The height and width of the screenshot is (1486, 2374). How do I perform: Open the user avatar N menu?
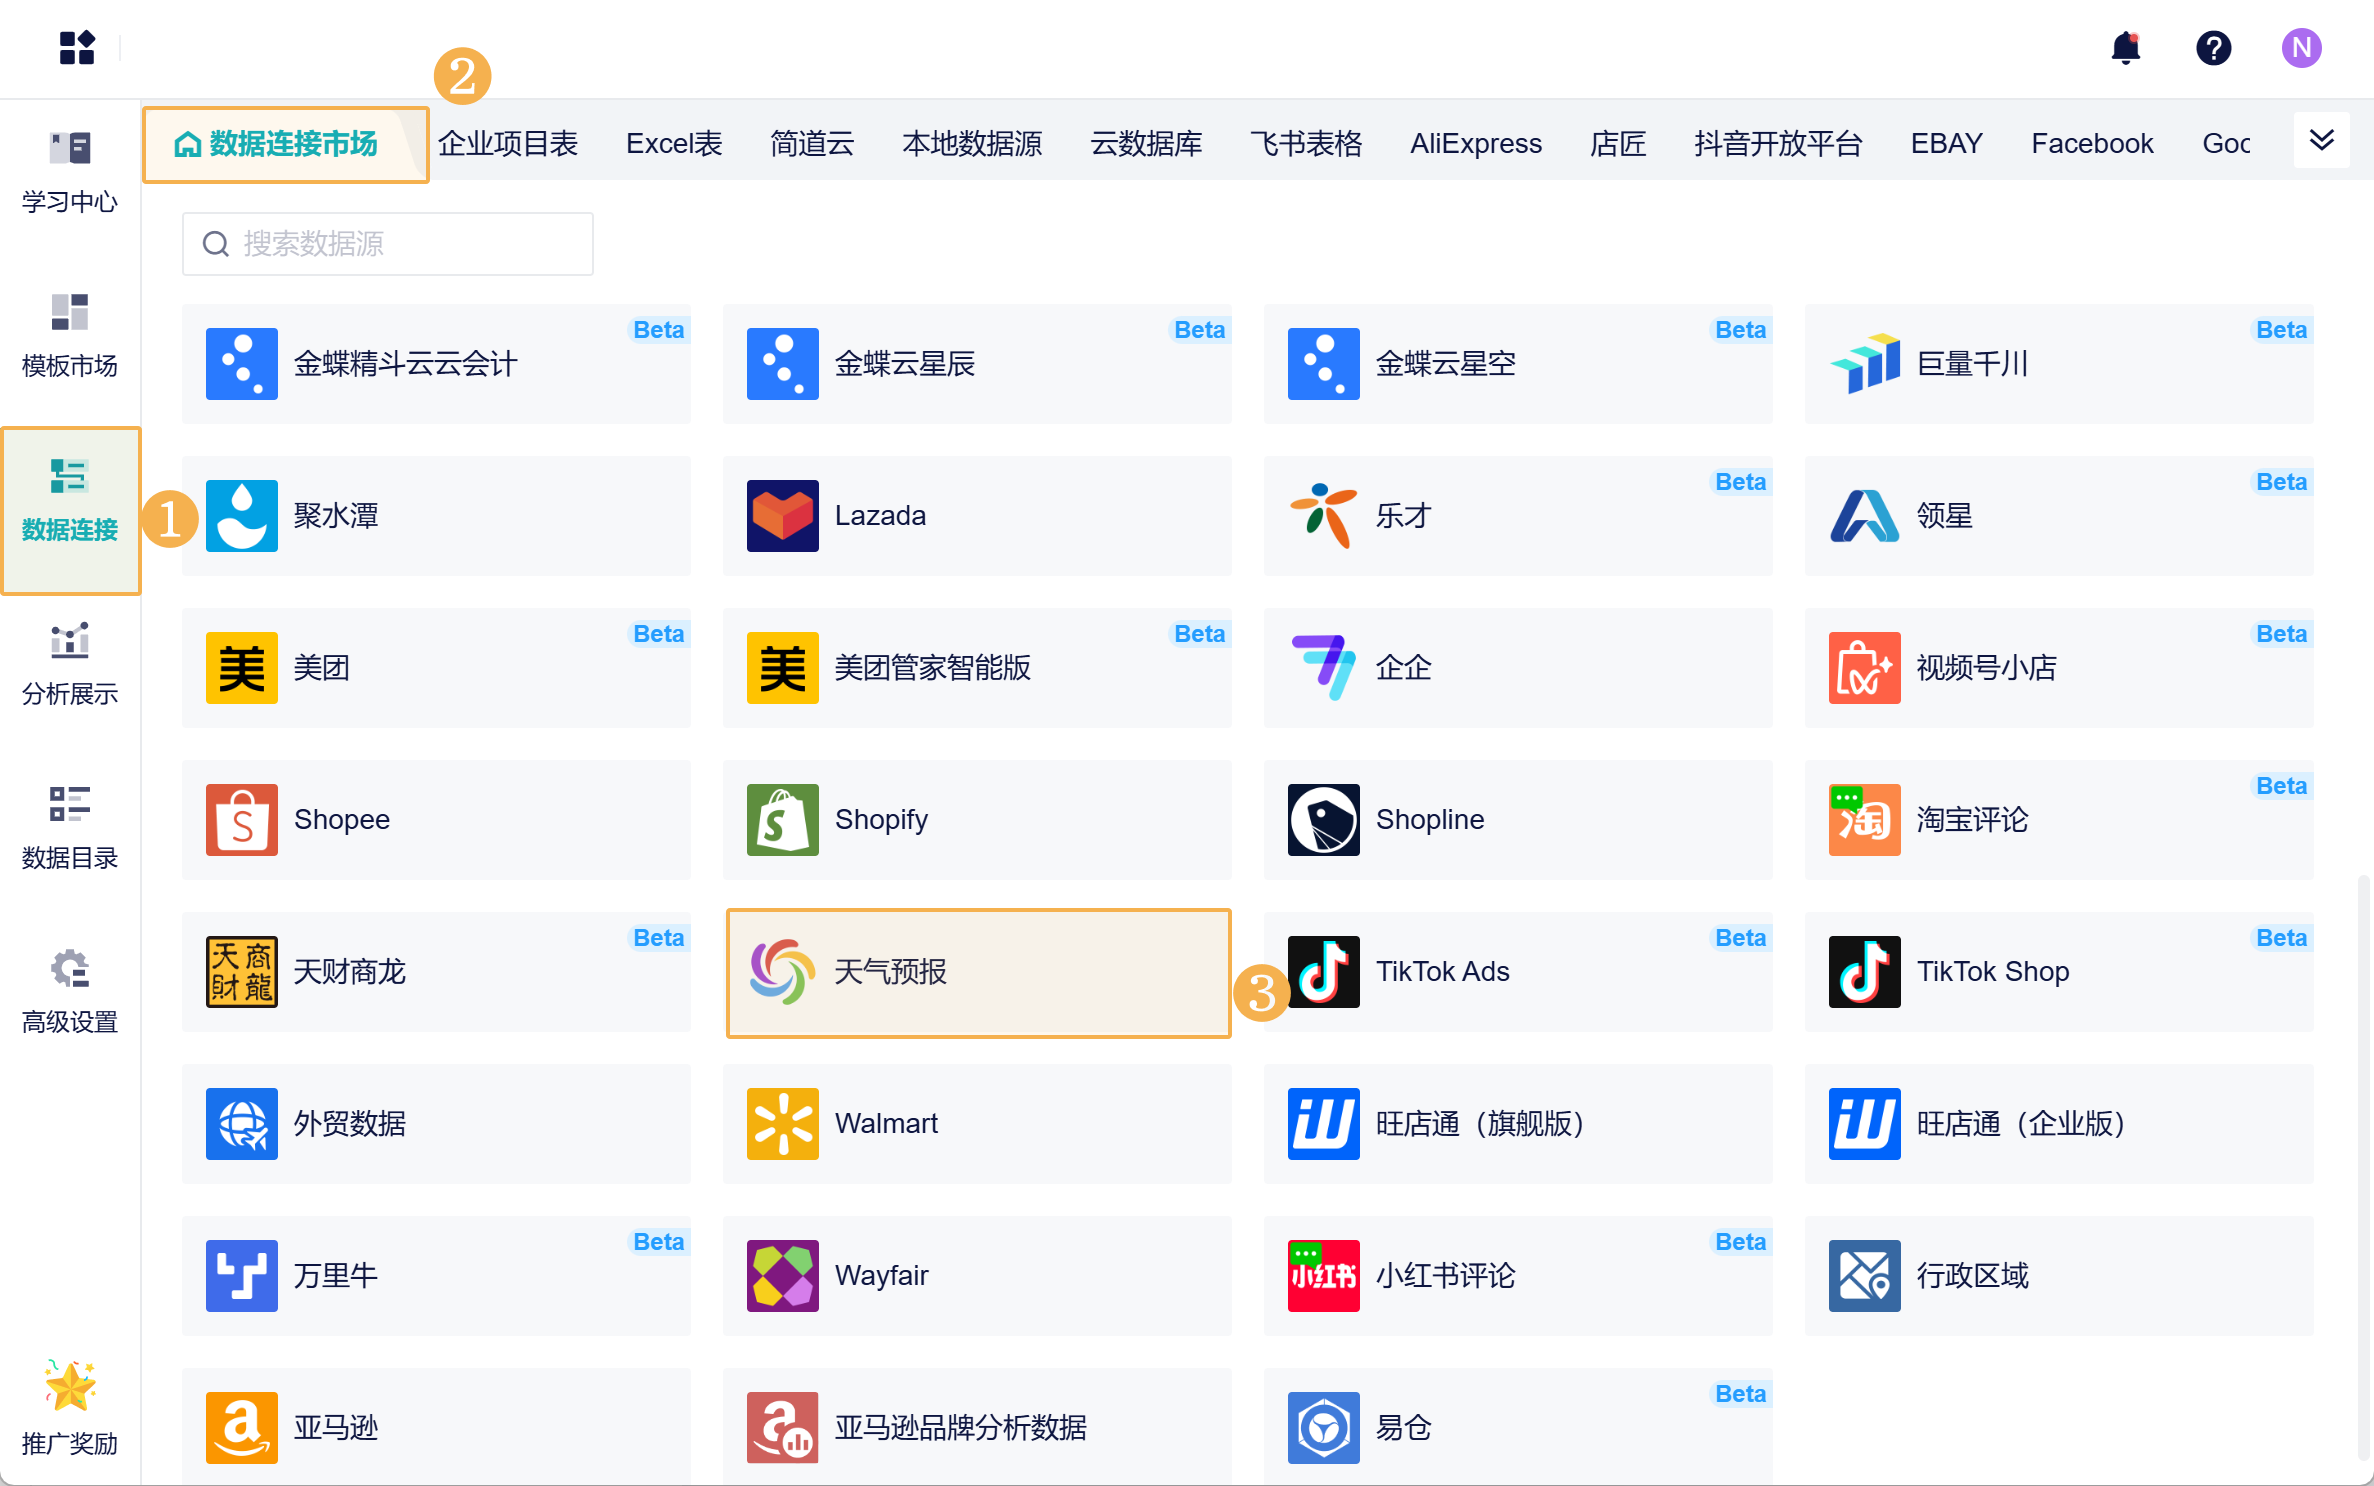point(2301,48)
